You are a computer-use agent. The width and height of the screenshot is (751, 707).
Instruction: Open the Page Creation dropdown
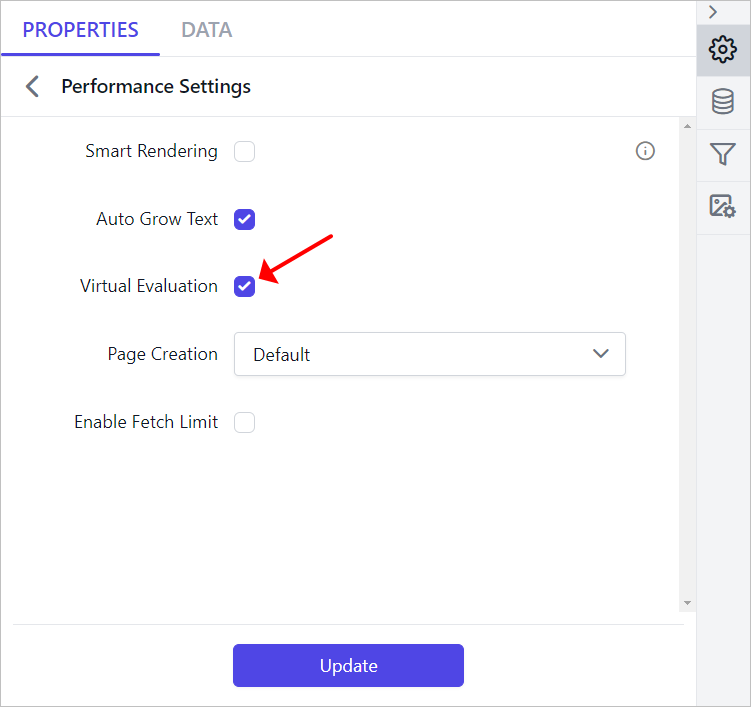click(x=430, y=354)
